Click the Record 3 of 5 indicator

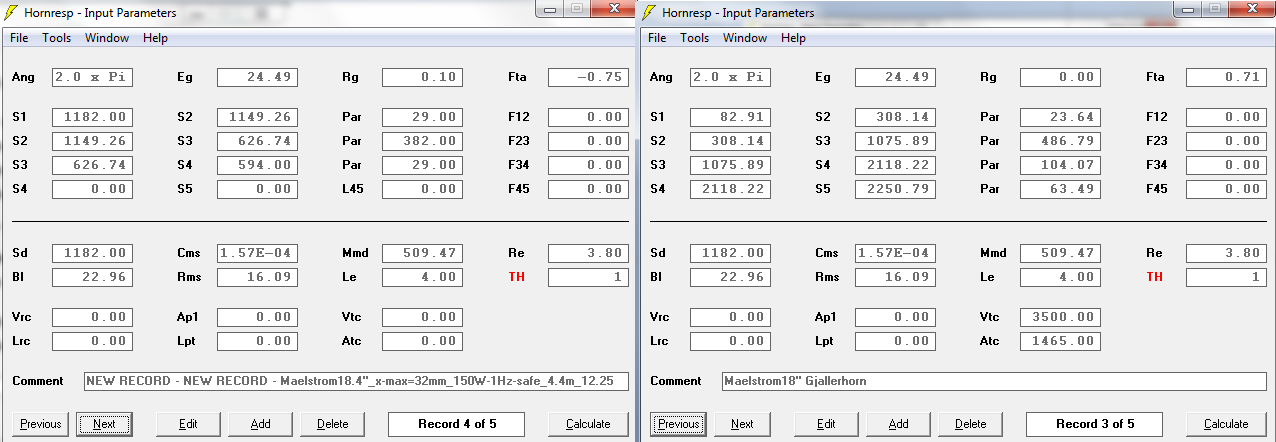(x=1094, y=424)
